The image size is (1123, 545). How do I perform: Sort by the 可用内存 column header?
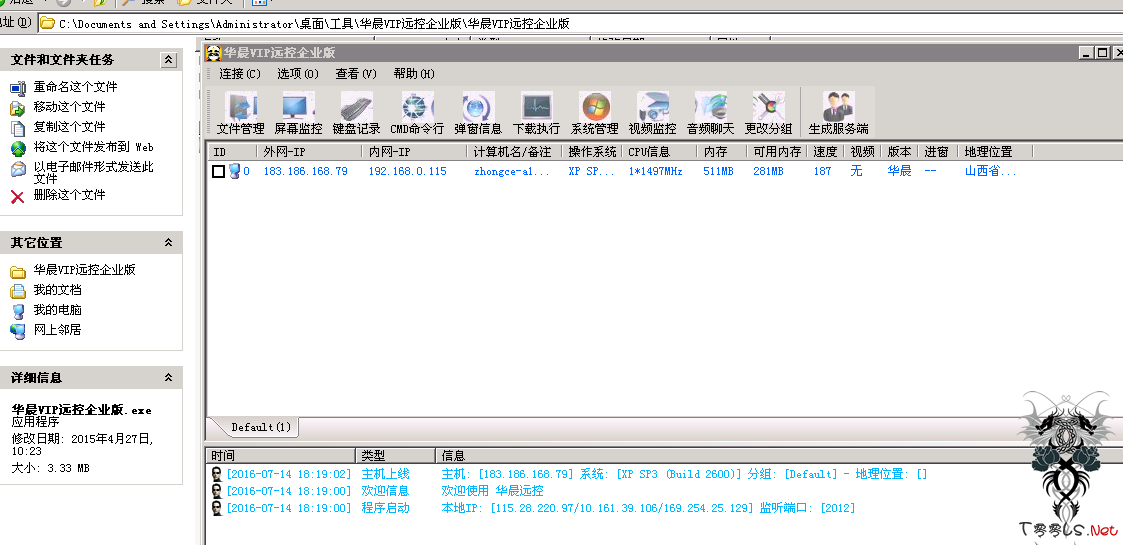click(x=776, y=152)
